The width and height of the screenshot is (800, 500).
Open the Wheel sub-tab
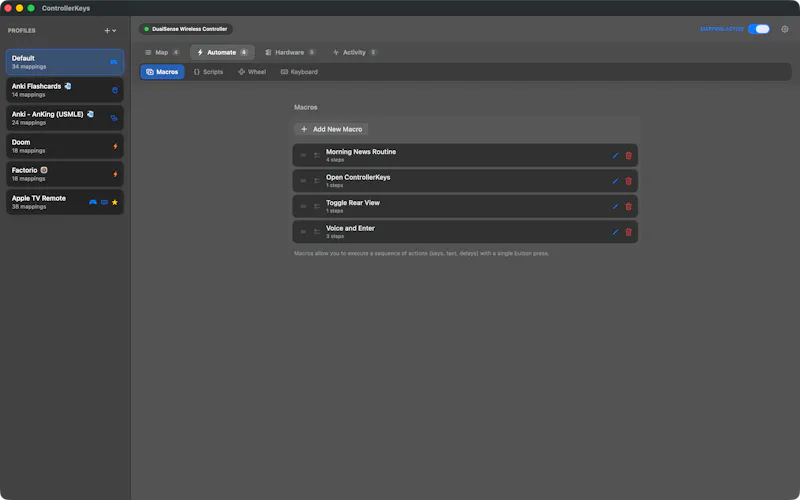(252, 72)
